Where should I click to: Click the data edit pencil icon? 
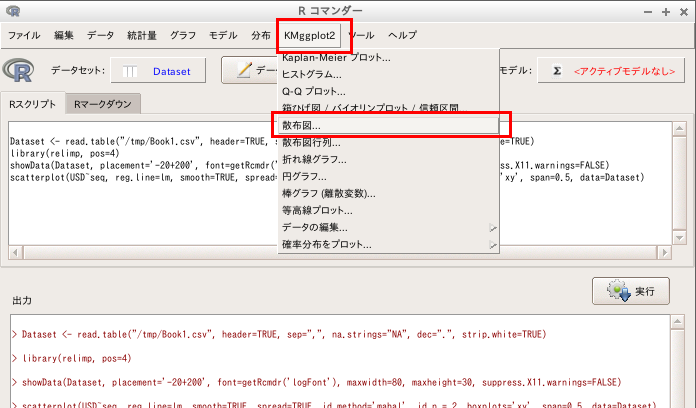[x=244, y=70]
